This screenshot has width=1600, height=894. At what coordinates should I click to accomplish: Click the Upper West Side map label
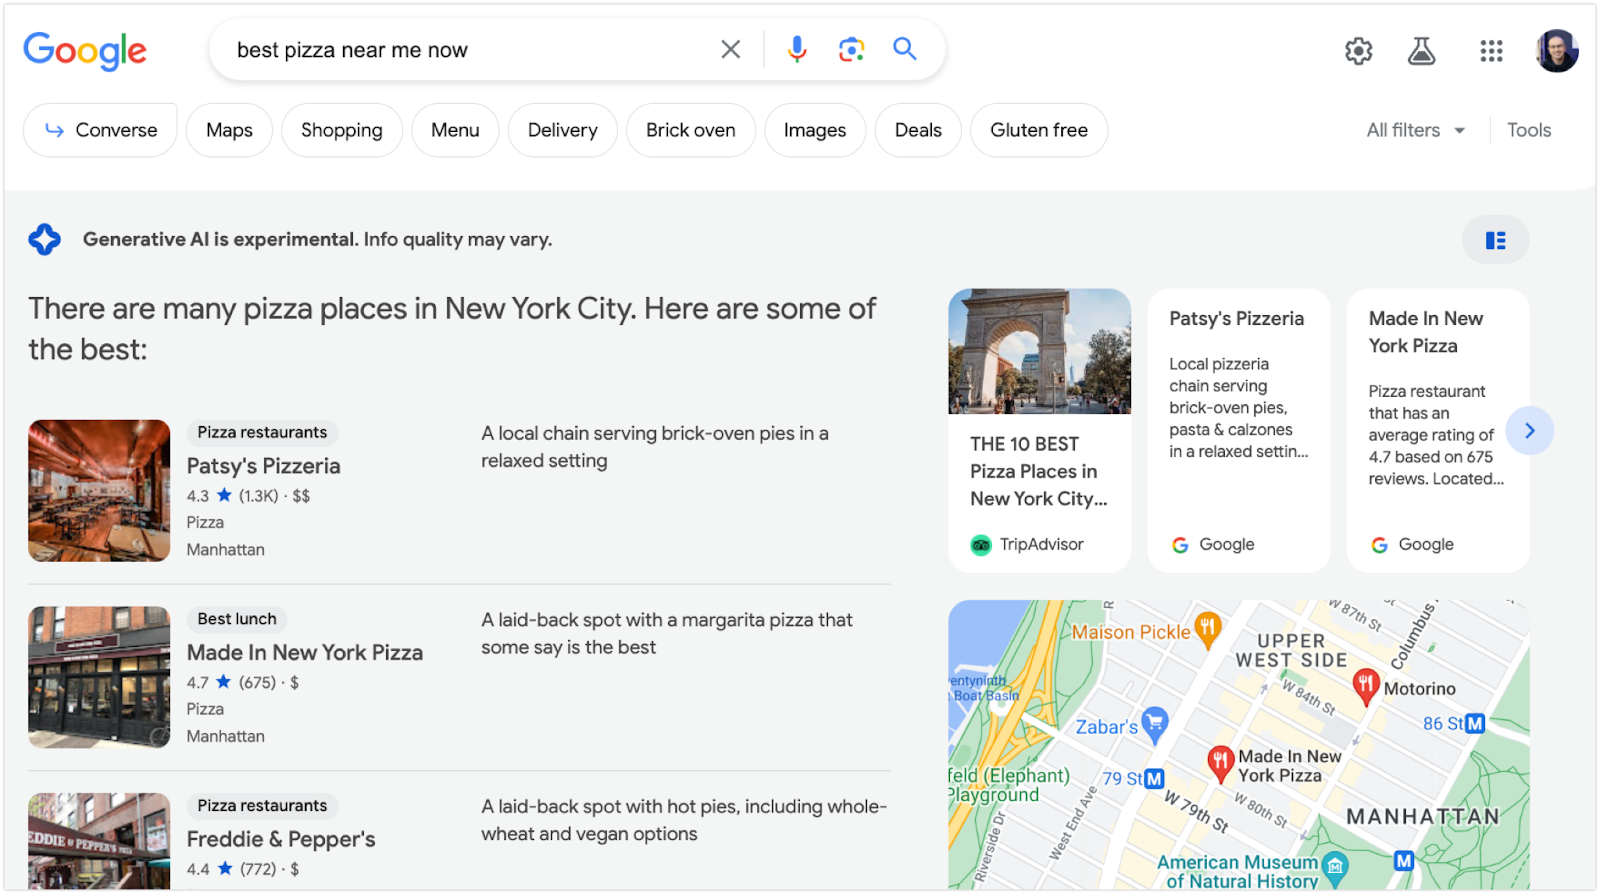click(x=1291, y=650)
